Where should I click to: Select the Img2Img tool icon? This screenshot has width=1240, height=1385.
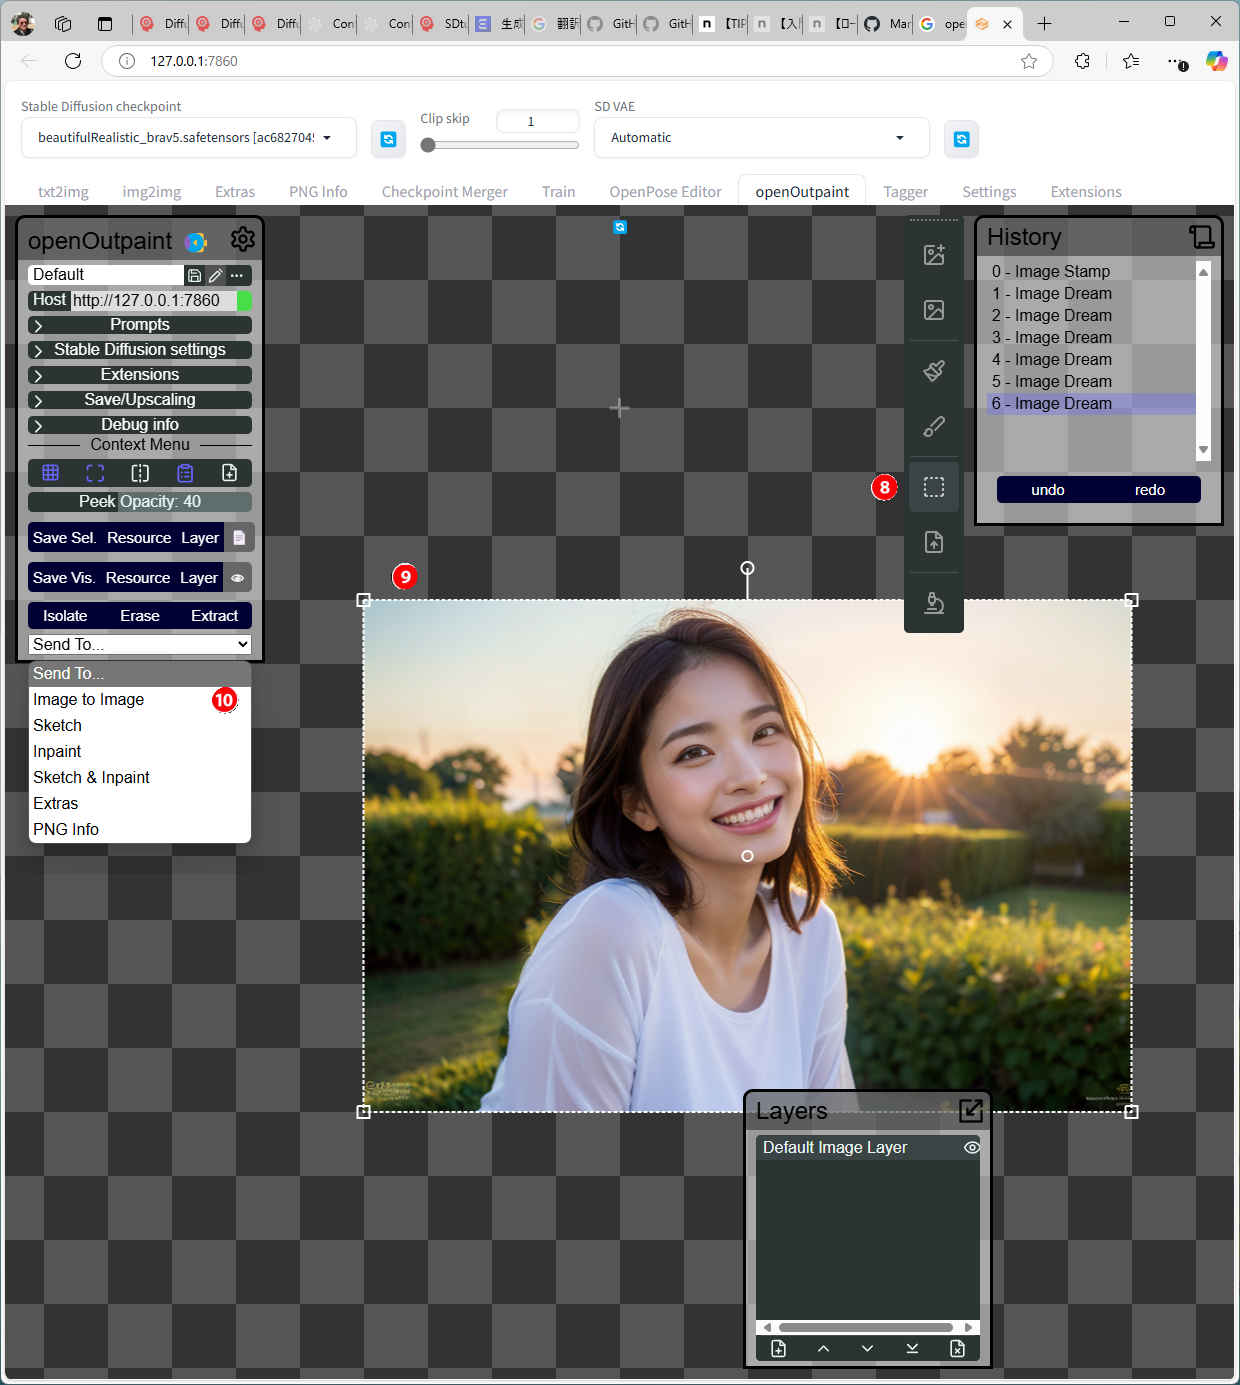pos(933,310)
